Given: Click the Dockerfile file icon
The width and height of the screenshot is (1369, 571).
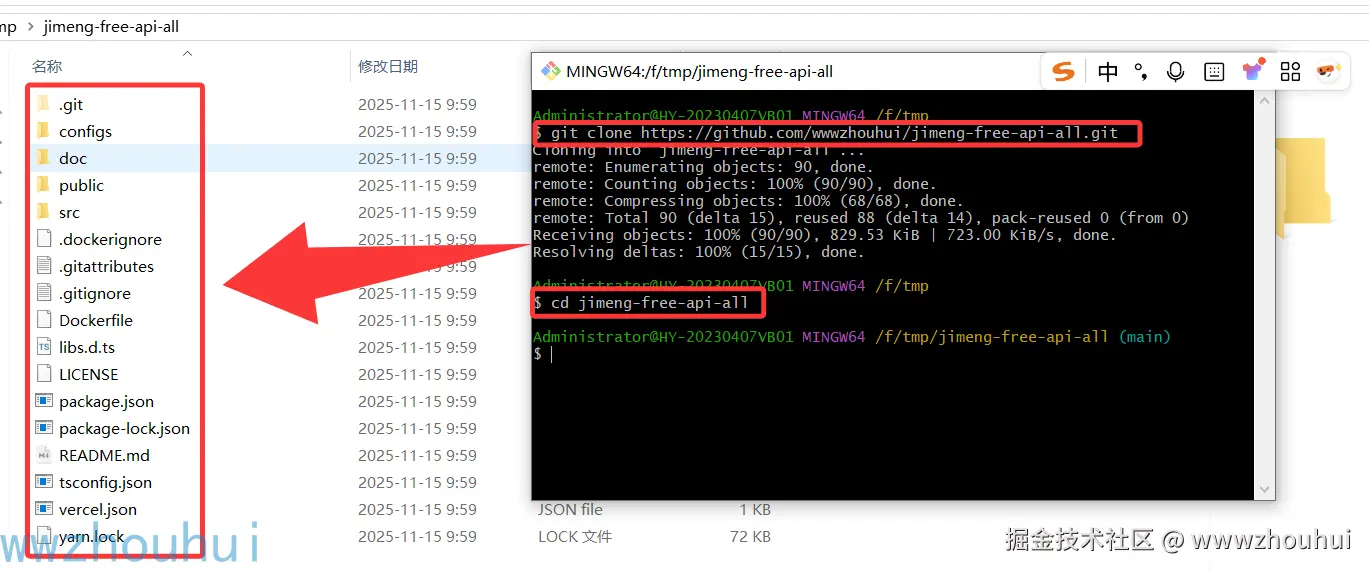Looking at the screenshot, I should pos(43,320).
